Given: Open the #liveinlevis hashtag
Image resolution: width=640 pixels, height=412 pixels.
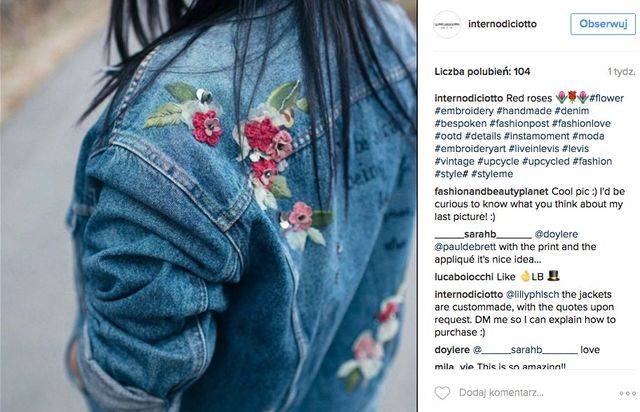Looking at the screenshot, I should click(x=533, y=149).
